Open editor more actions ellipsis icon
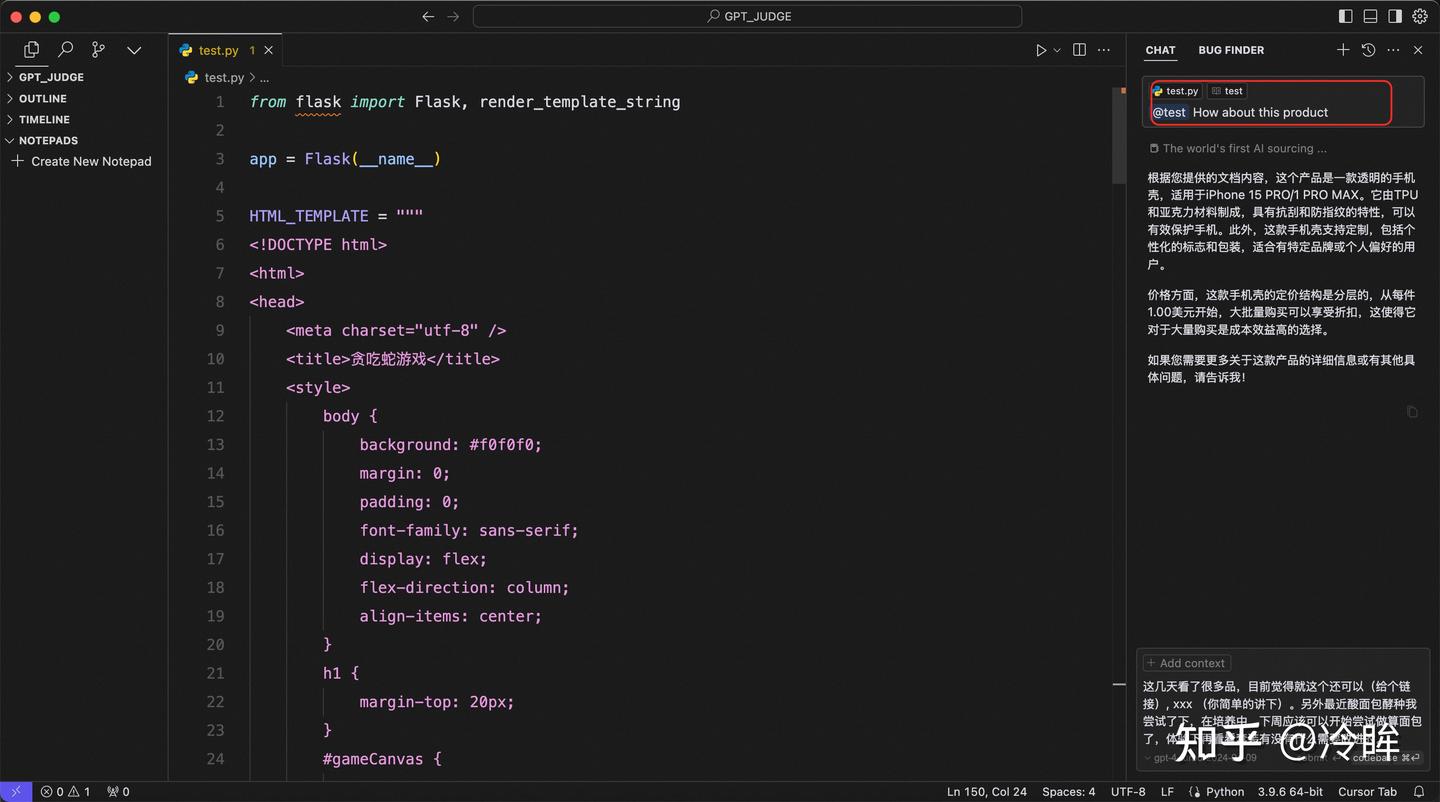 pos(1104,49)
